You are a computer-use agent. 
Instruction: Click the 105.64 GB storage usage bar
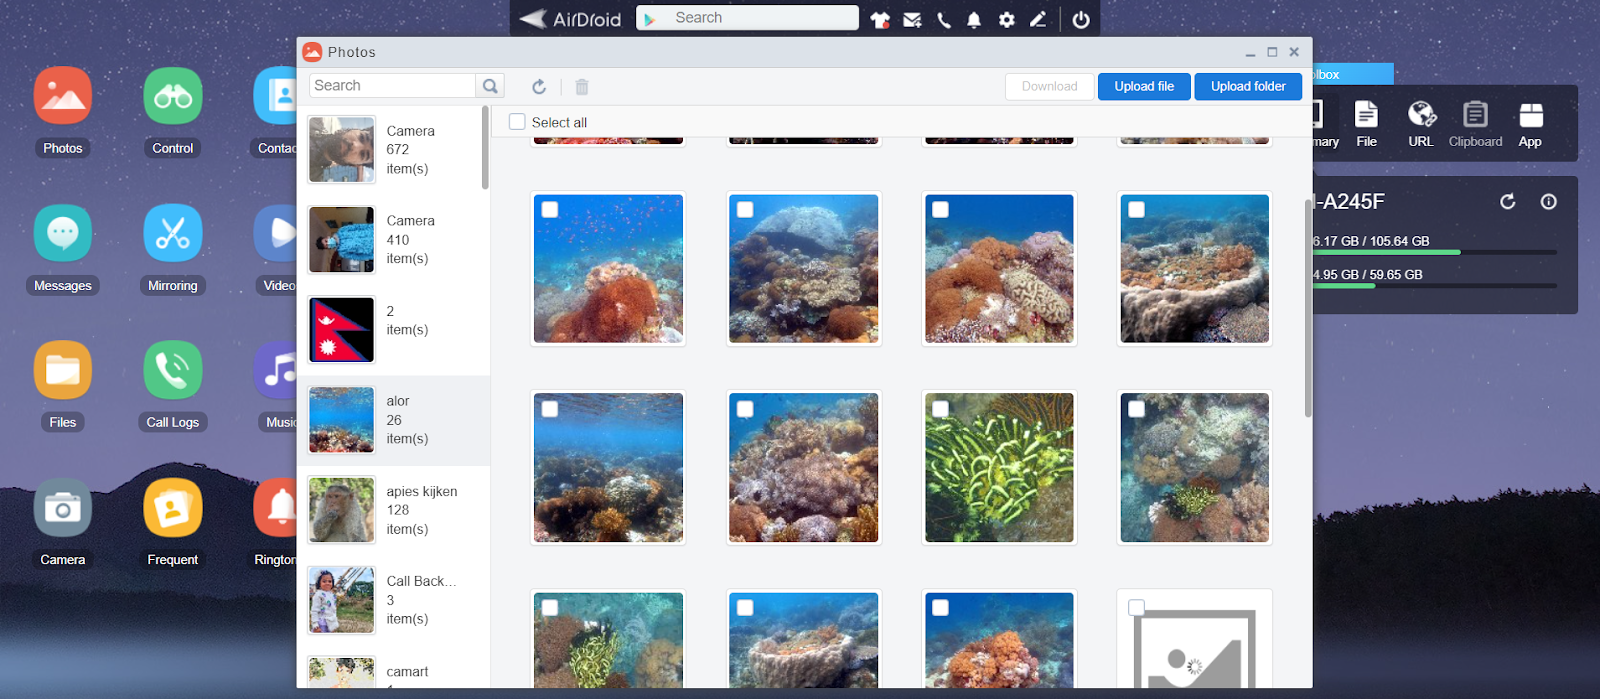pyautogui.click(x=1435, y=252)
